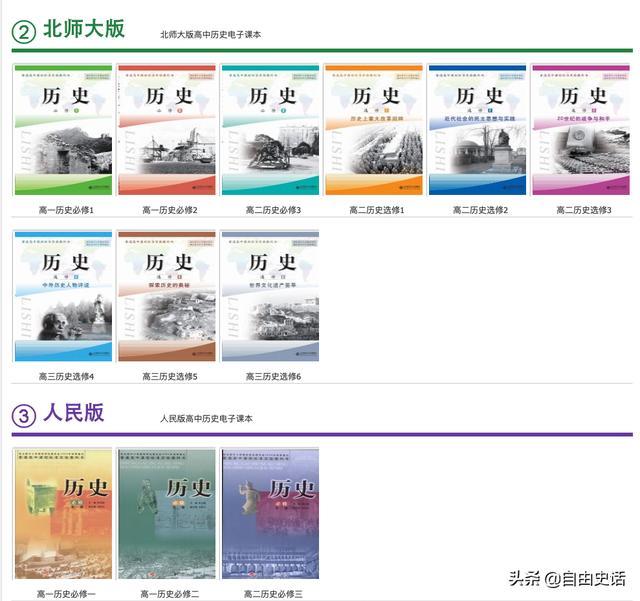Open the 高三历史选修4 textbook cover
The height and width of the screenshot is (601, 640).
[x=63, y=296]
